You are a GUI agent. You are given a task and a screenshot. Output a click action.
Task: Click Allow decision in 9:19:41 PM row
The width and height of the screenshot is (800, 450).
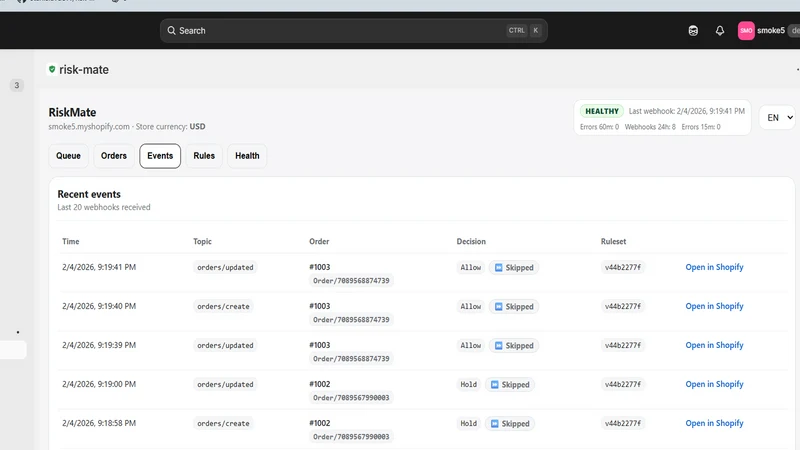[470, 267]
